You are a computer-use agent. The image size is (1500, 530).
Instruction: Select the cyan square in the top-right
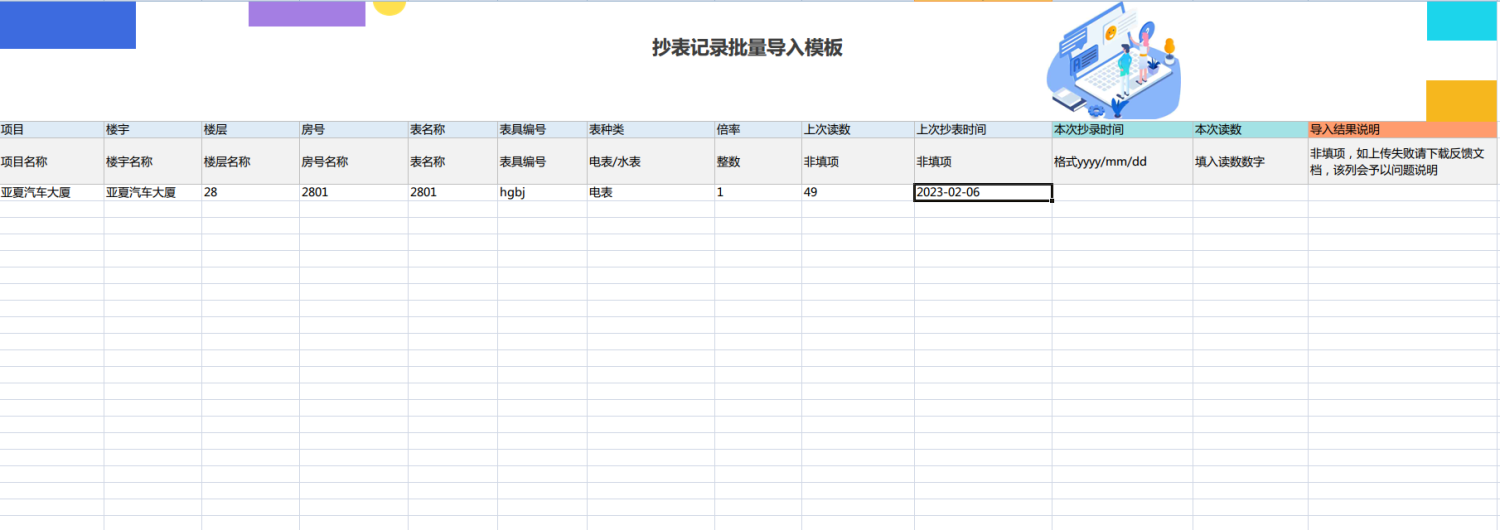click(x=1461, y=21)
